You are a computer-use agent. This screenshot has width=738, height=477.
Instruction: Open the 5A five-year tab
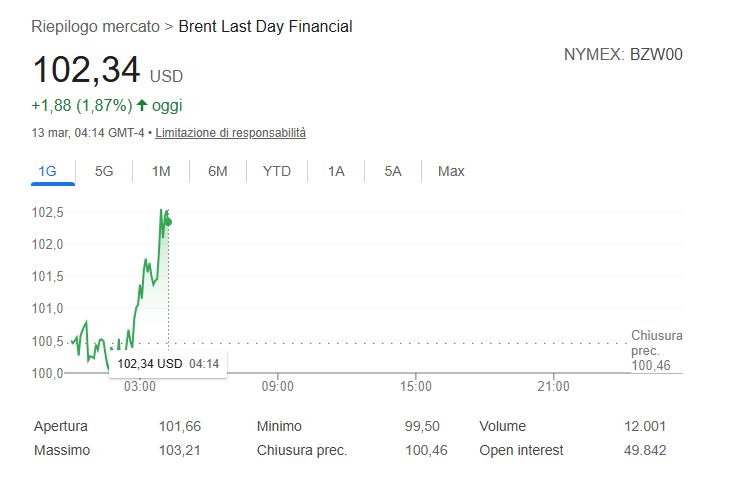393,171
